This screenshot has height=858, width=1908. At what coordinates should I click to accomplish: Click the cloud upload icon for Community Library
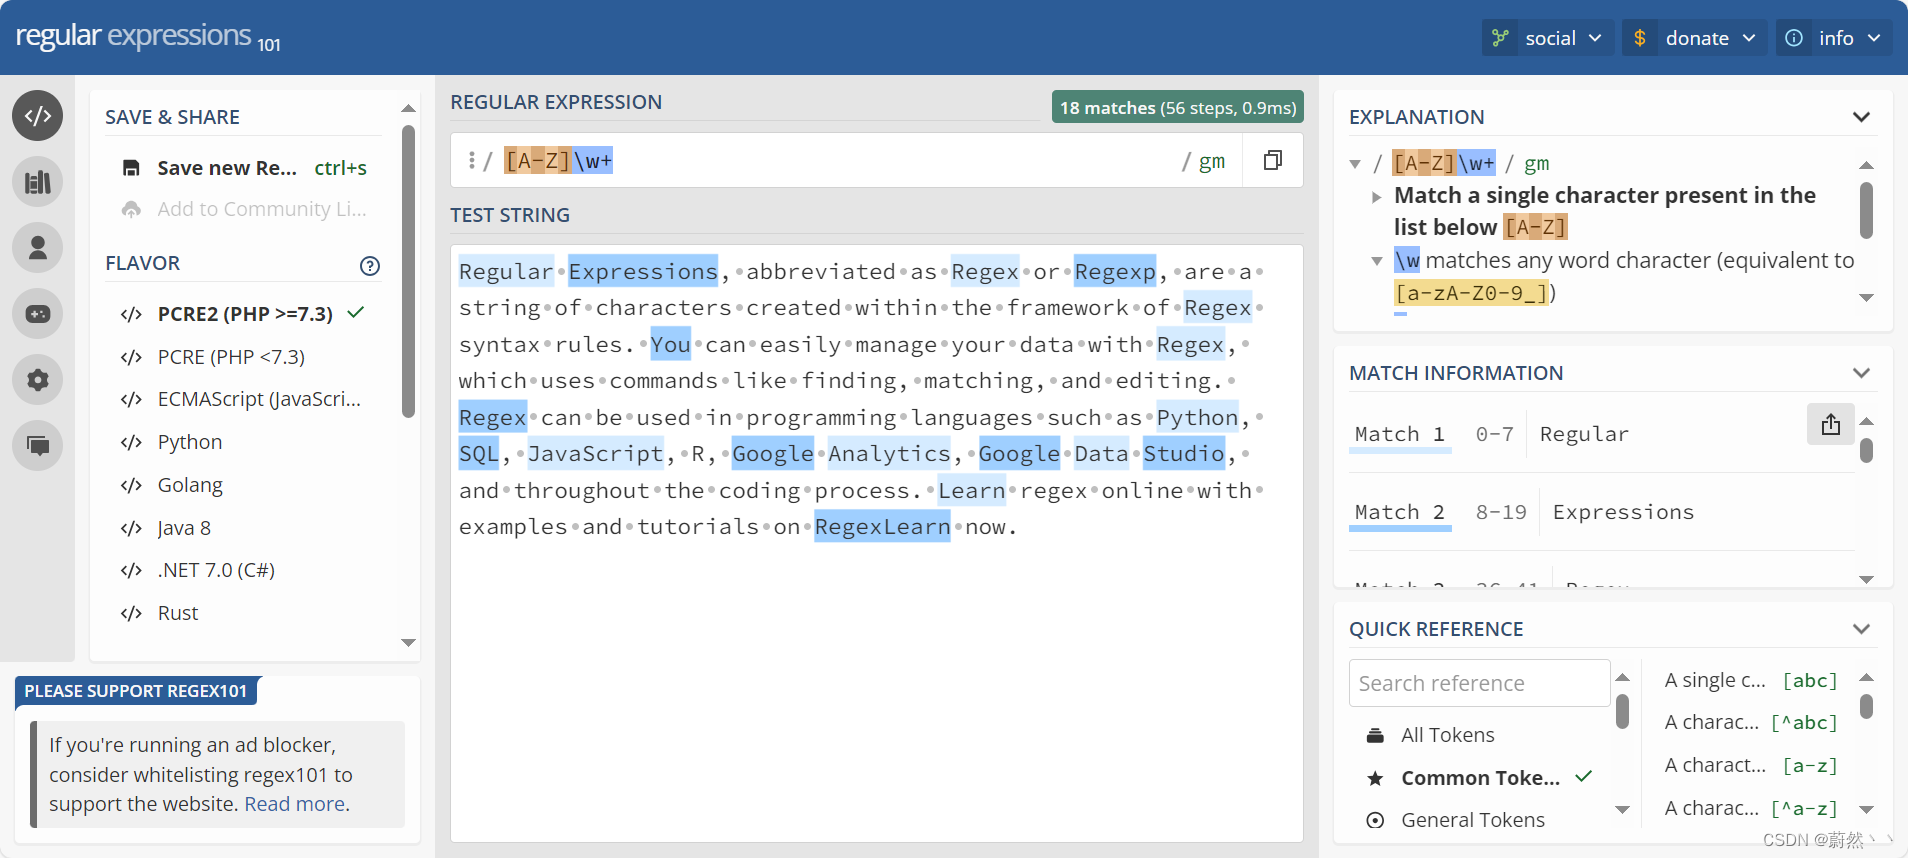pyautogui.click(x=131, y=209)
